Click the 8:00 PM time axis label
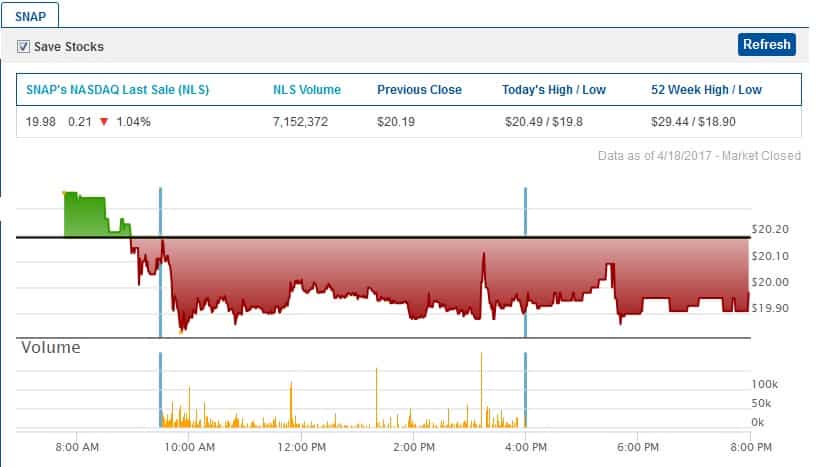This screenshot has height=467, width=819. pos(751,447)
